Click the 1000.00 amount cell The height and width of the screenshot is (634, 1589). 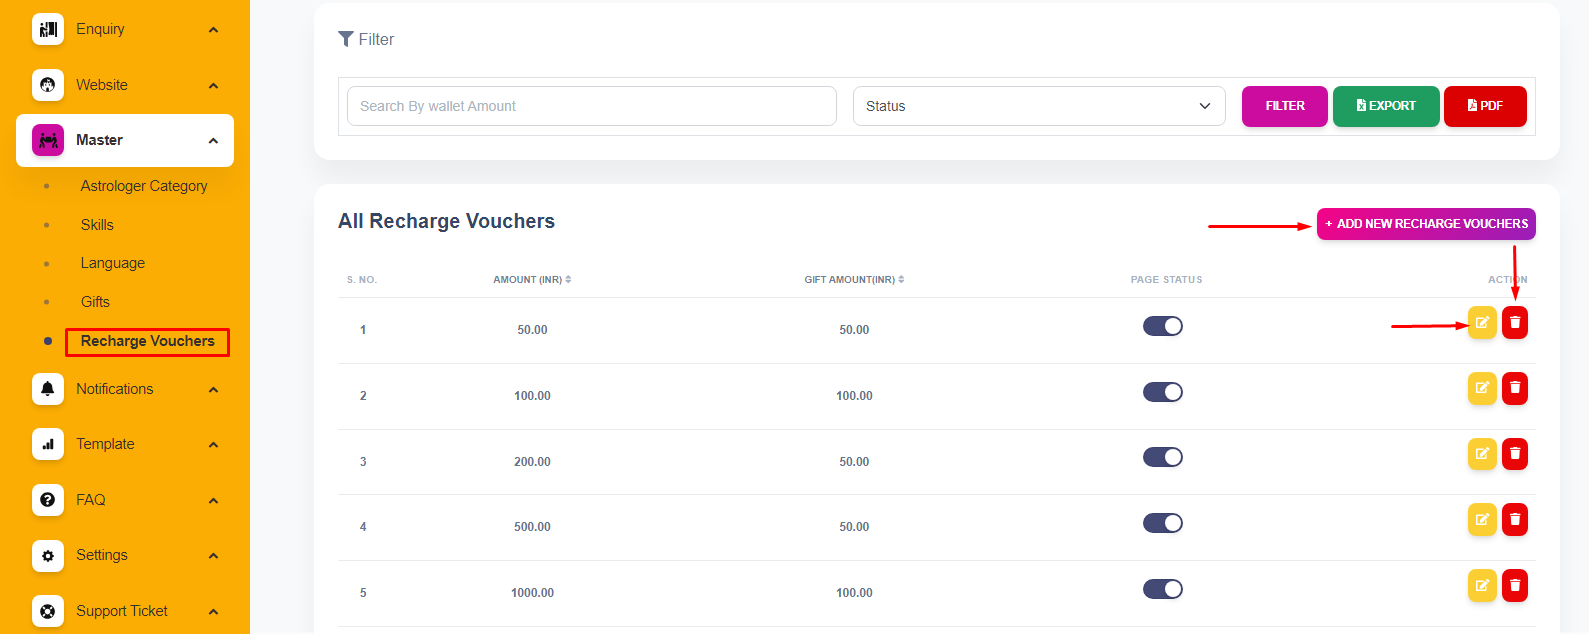pos(532,593)
